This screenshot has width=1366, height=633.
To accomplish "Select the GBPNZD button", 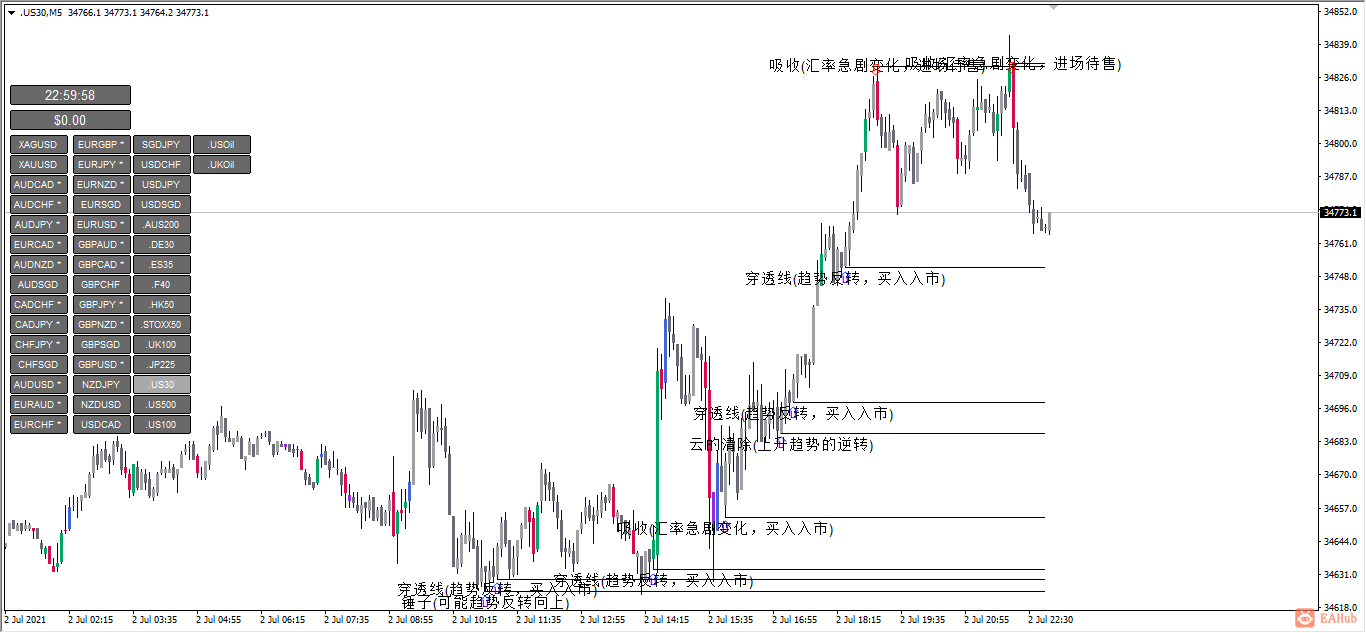I will [x=101, y=325].
